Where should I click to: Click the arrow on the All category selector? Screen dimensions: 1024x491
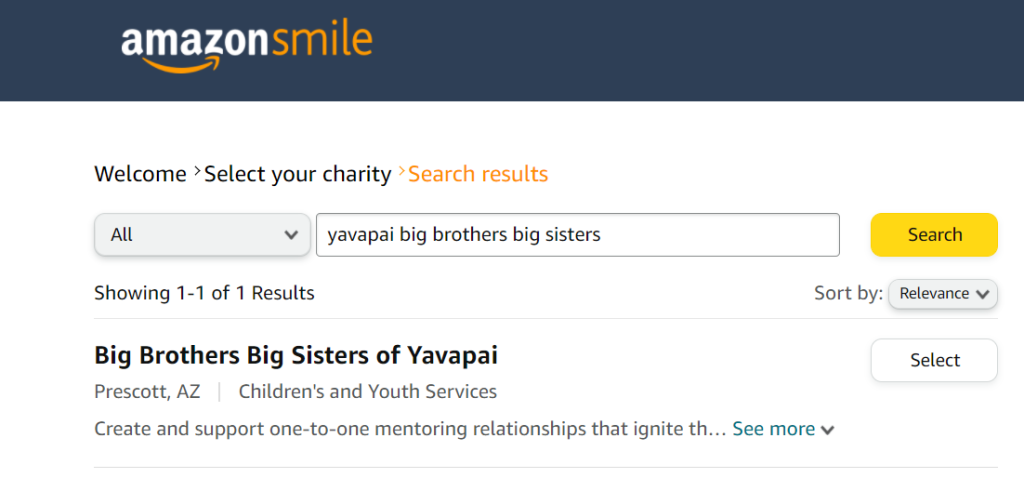(x=291, y=236)
